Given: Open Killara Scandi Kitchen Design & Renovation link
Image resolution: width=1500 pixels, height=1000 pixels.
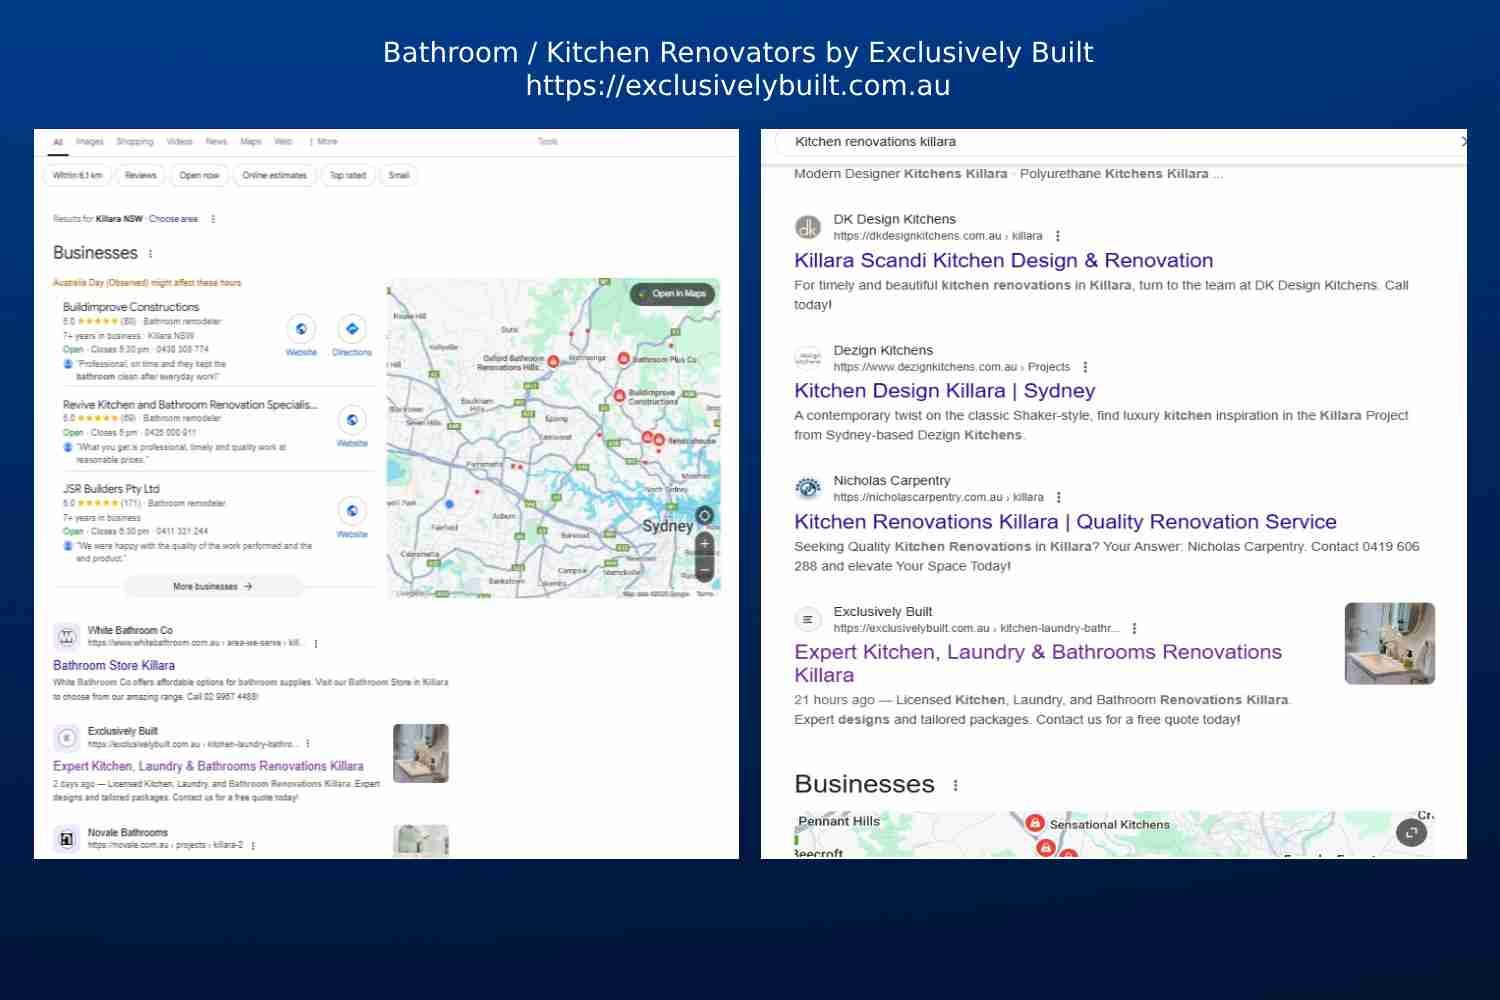Looking at the screenshot, I should tap(1004, 261).
